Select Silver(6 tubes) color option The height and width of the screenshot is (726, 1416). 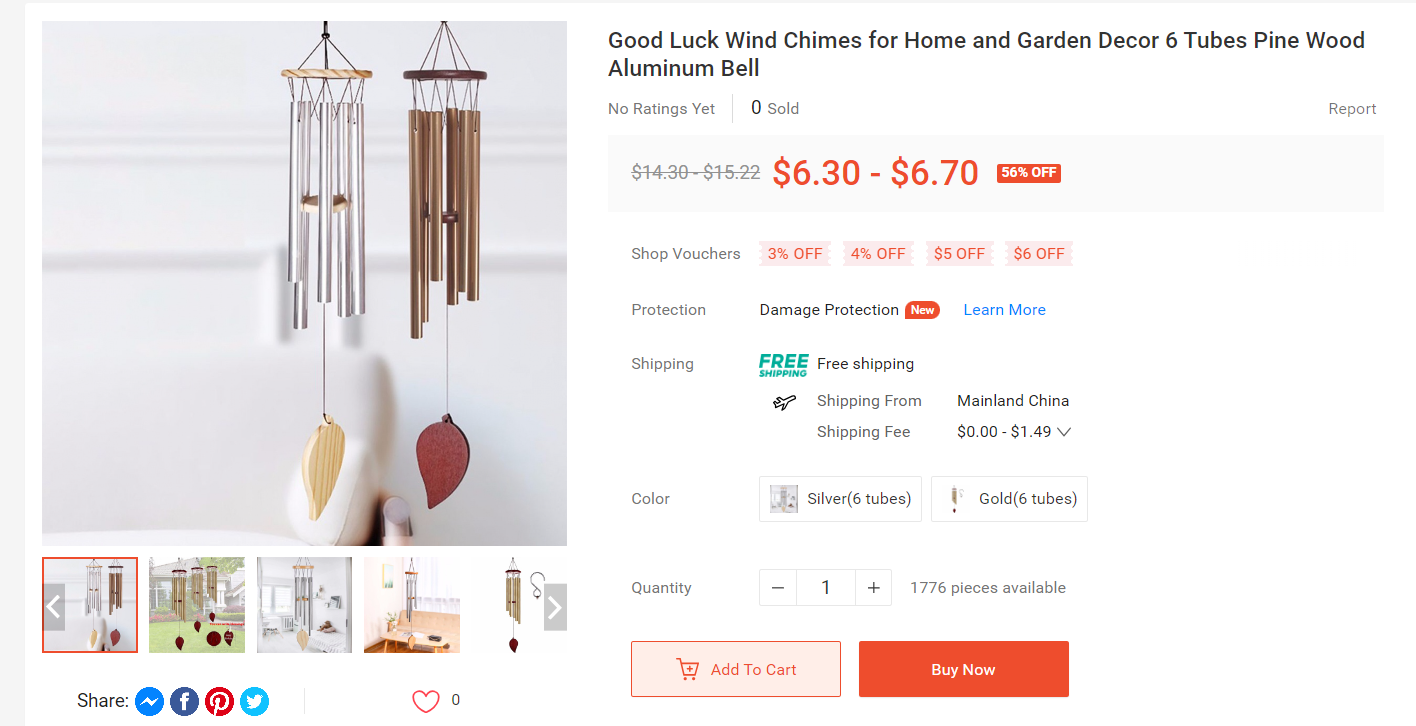840,499
